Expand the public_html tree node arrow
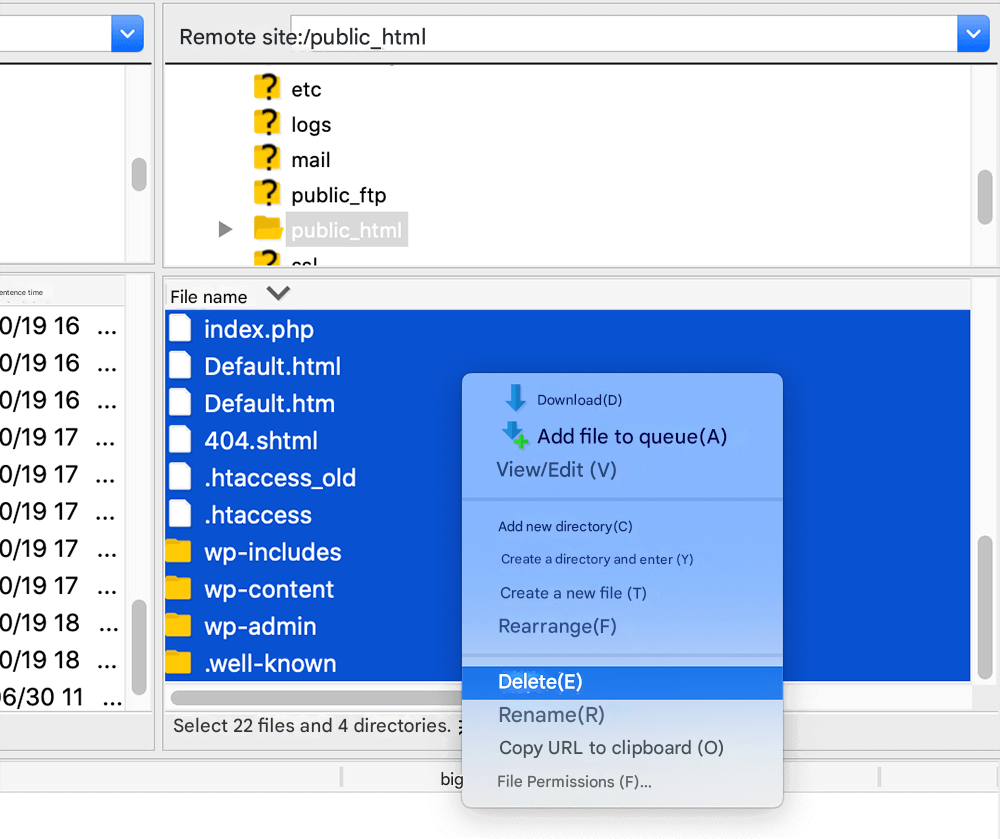1000x839 pixels. pos(225,230)
